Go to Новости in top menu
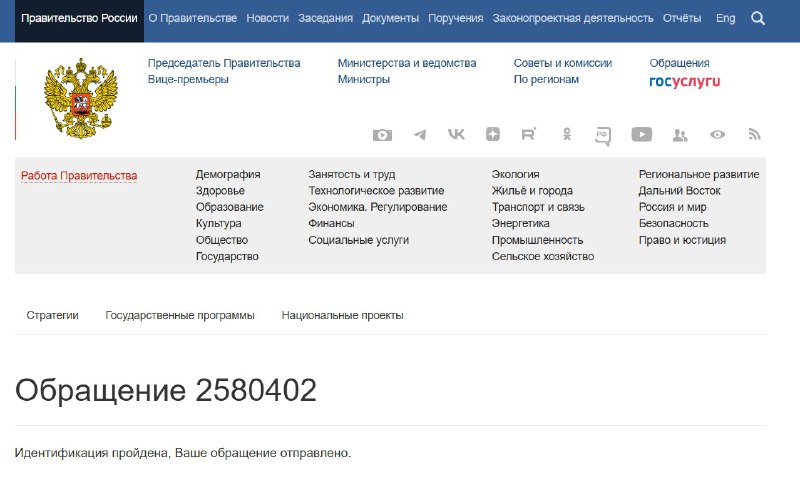Image resolution: width=800 pixels, height=496 pixels. (x=267, y=18)
